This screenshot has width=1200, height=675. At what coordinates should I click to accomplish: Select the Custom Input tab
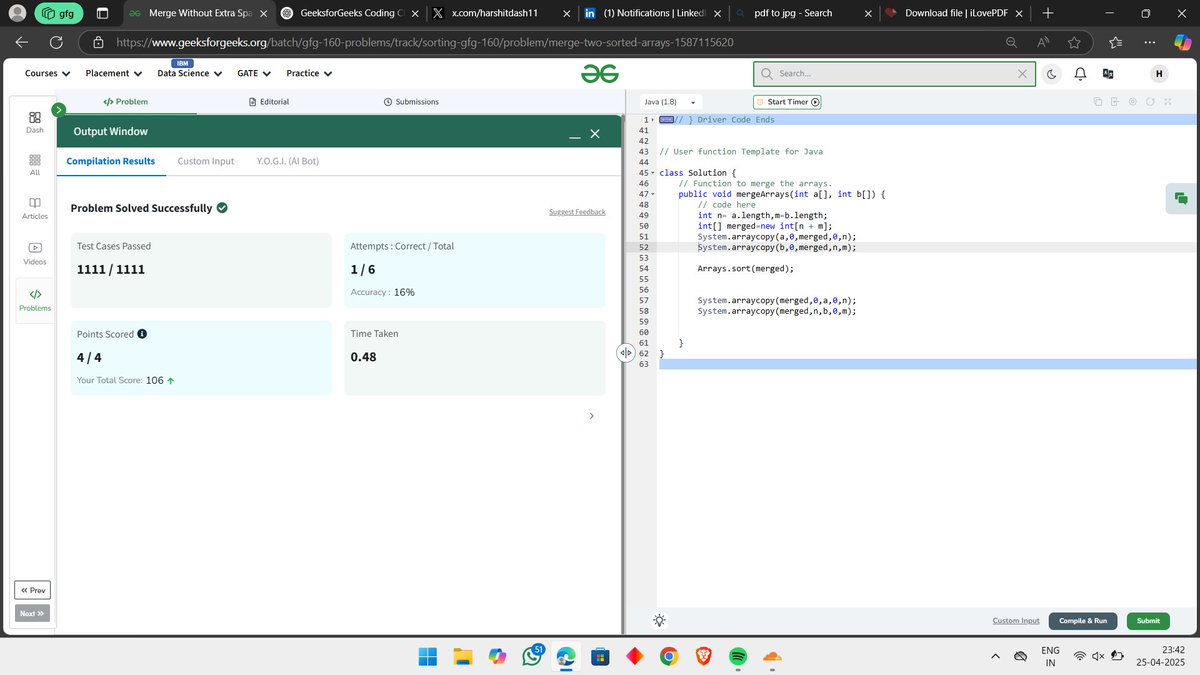coord(205,161)
